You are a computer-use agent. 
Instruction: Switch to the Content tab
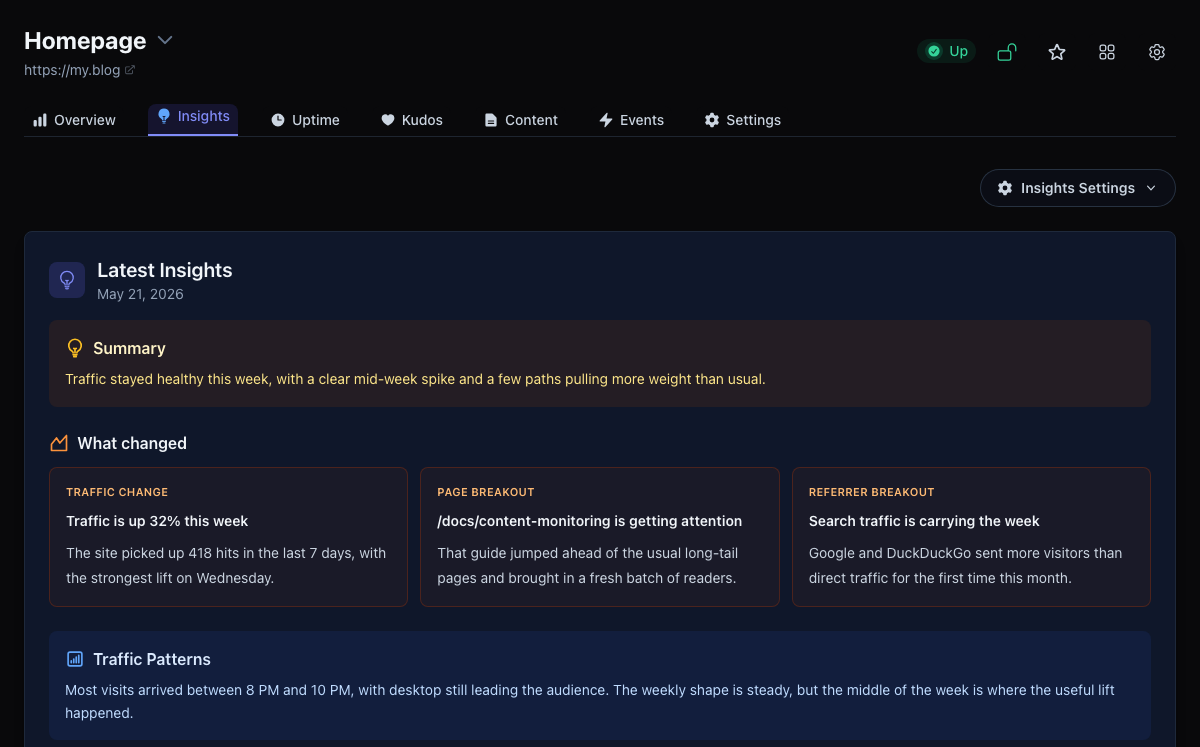(521, 120)
